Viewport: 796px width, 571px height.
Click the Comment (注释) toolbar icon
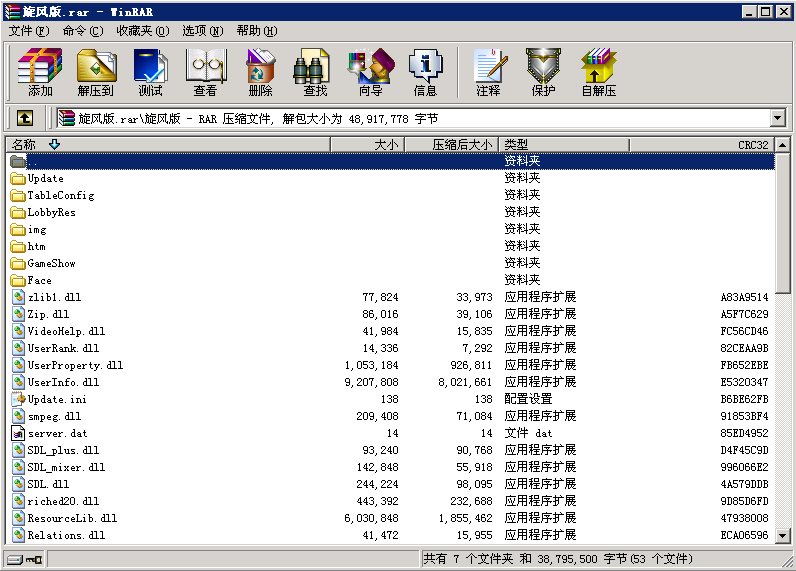(x=488, y=72)
